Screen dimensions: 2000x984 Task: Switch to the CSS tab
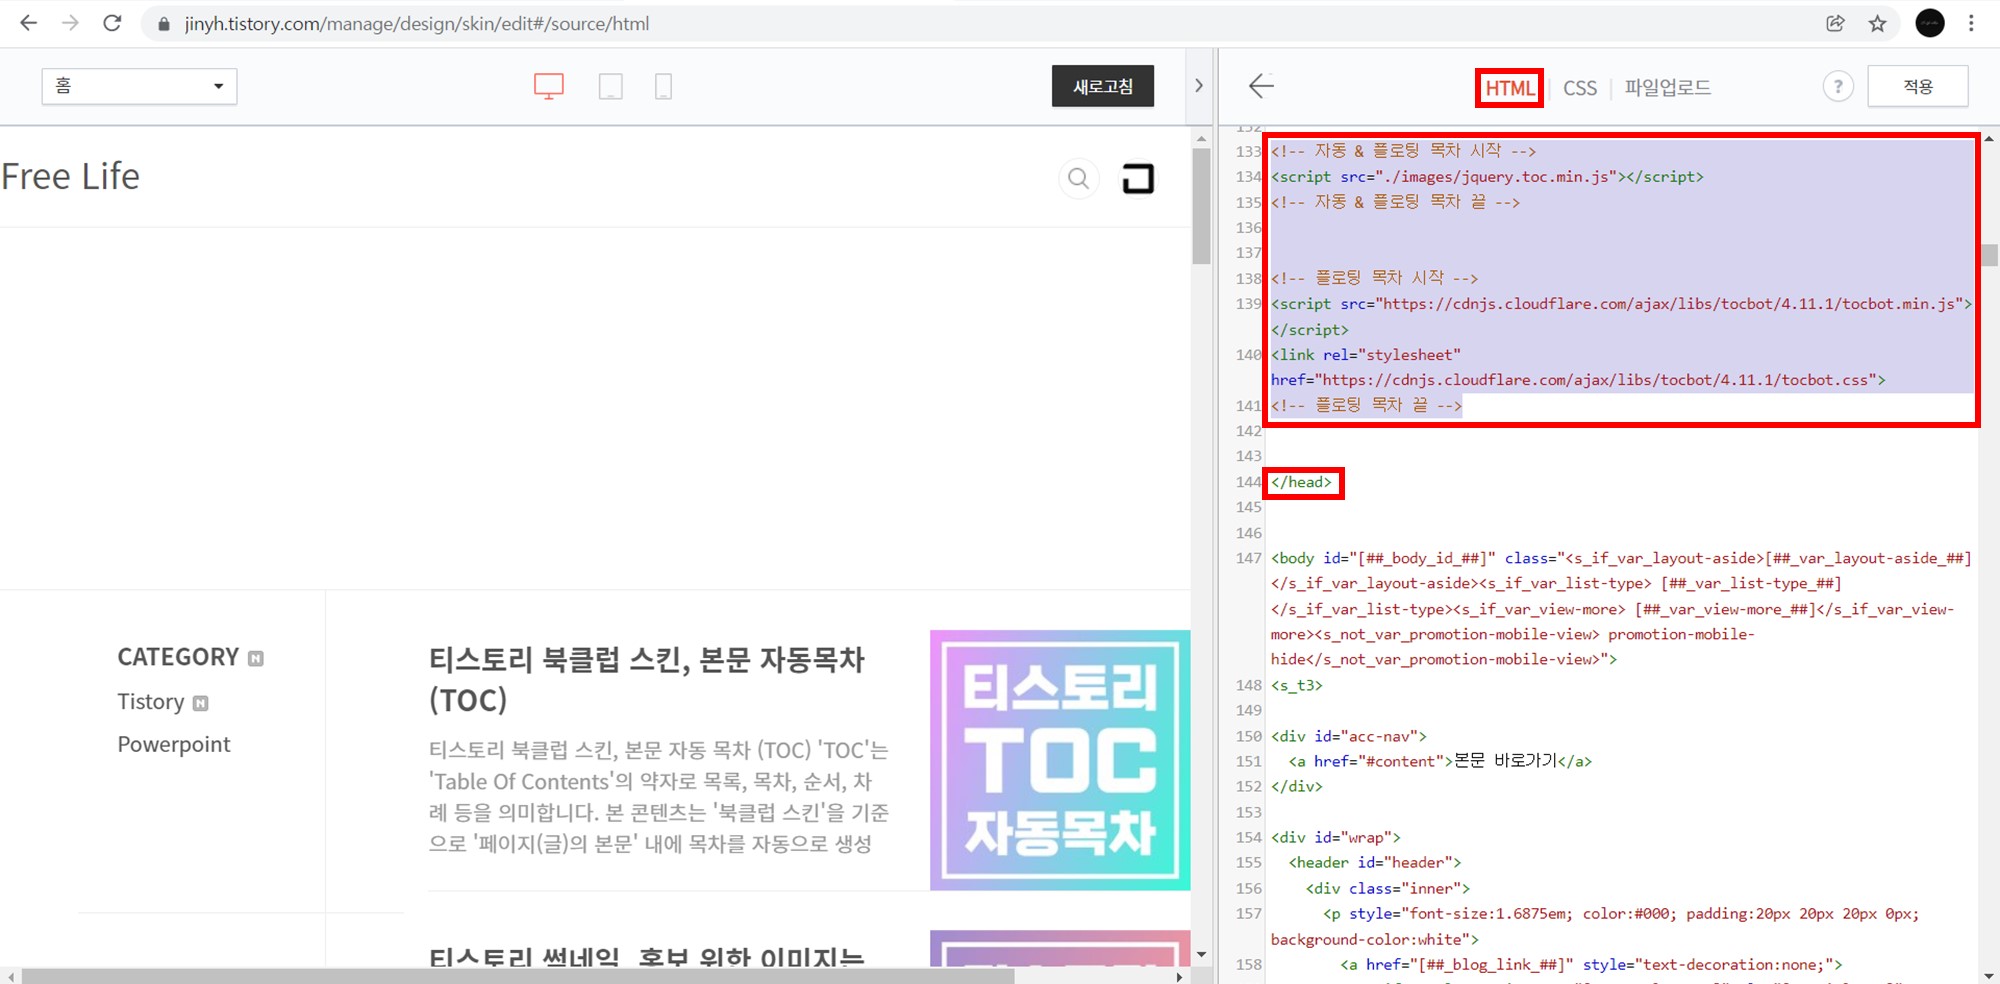click(x=1580, y=87)
